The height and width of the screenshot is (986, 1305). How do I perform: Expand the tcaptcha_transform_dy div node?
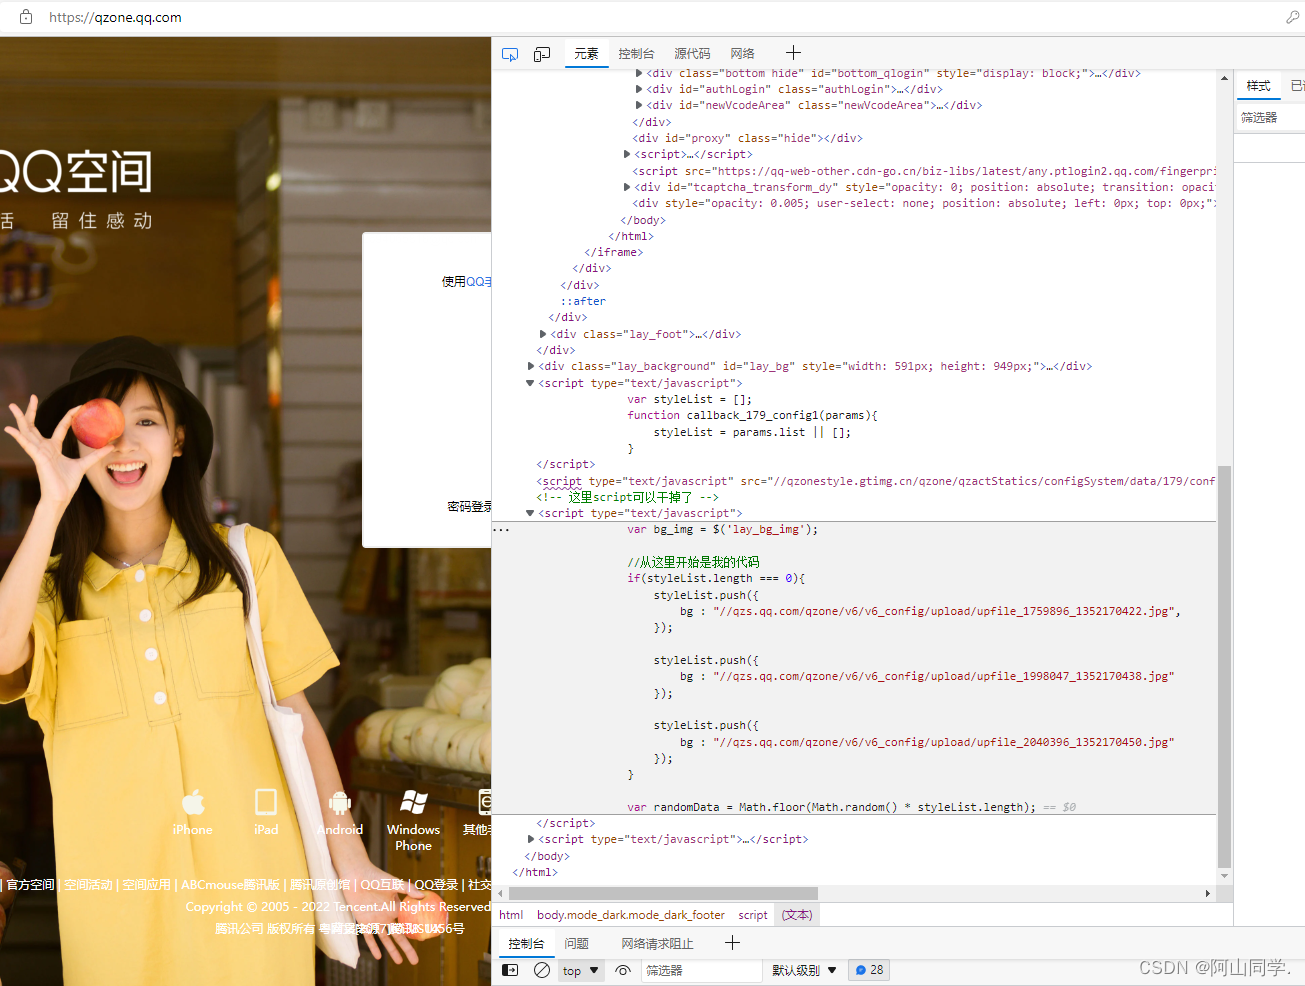pyautogui.click(x=627, y=187)
